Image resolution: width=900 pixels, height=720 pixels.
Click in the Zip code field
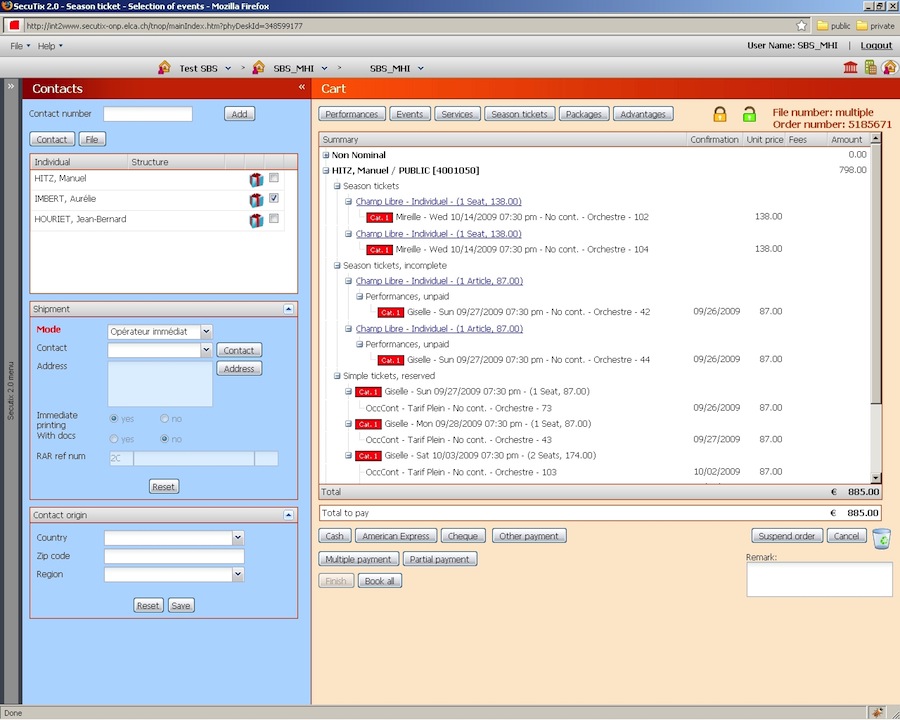174,556
